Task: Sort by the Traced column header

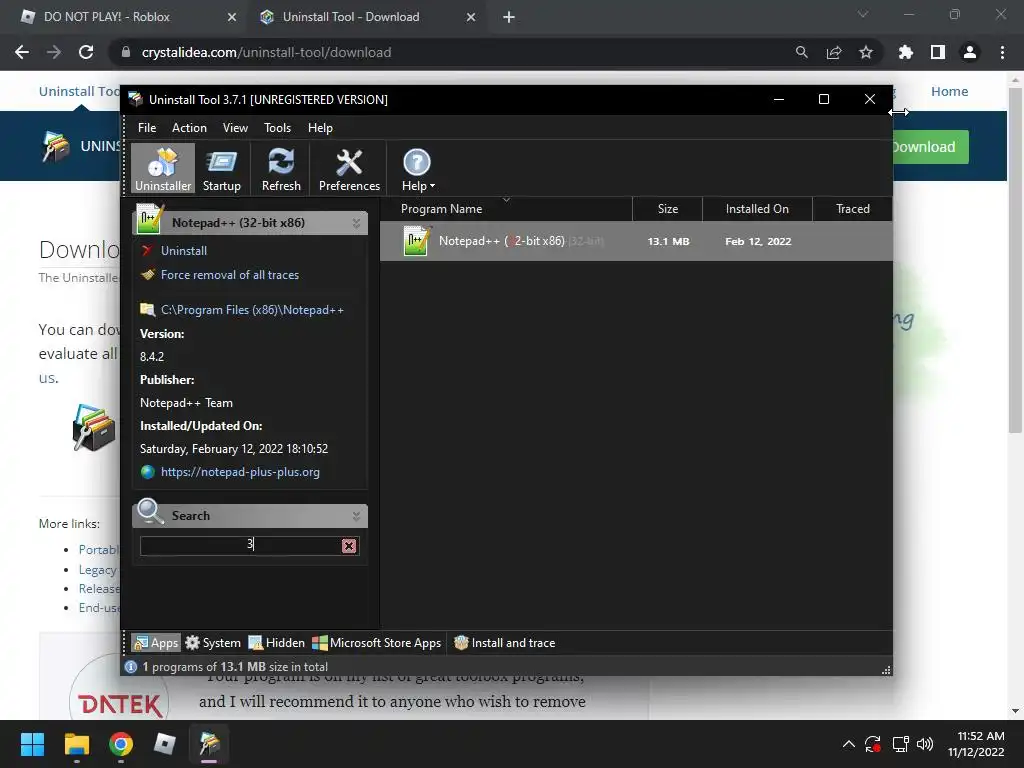Action: tap(852, 209)
